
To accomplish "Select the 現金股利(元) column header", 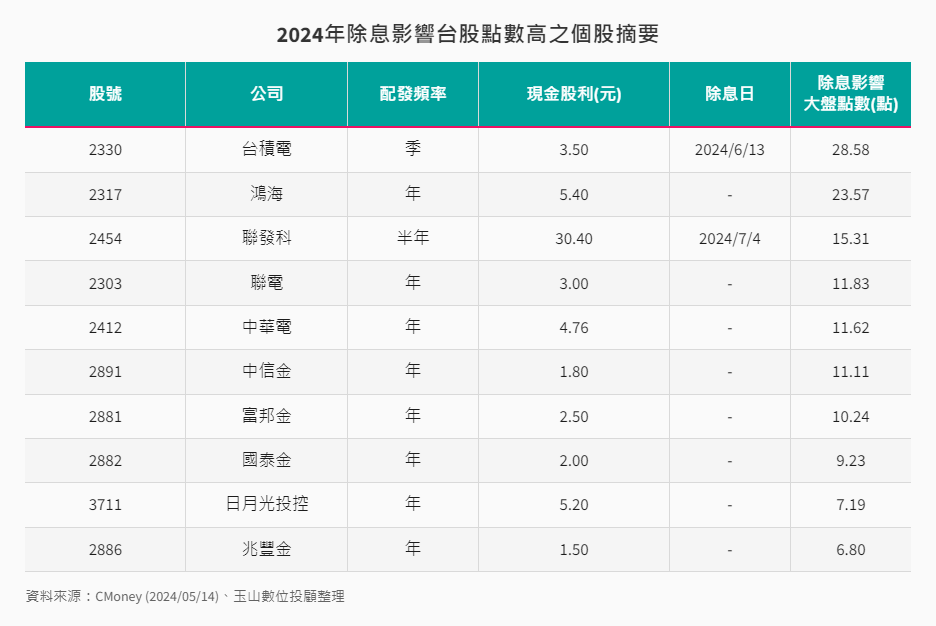I will tap(574, 94).
